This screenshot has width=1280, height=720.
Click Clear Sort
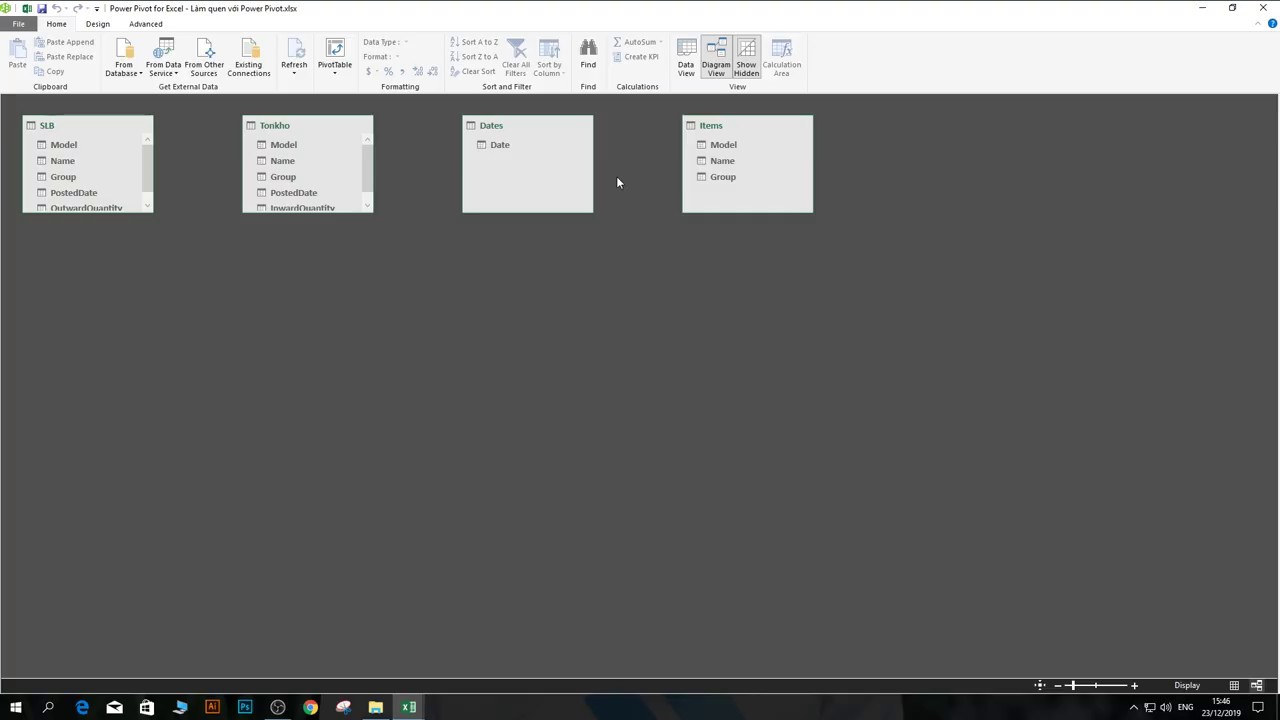(473, 72)
